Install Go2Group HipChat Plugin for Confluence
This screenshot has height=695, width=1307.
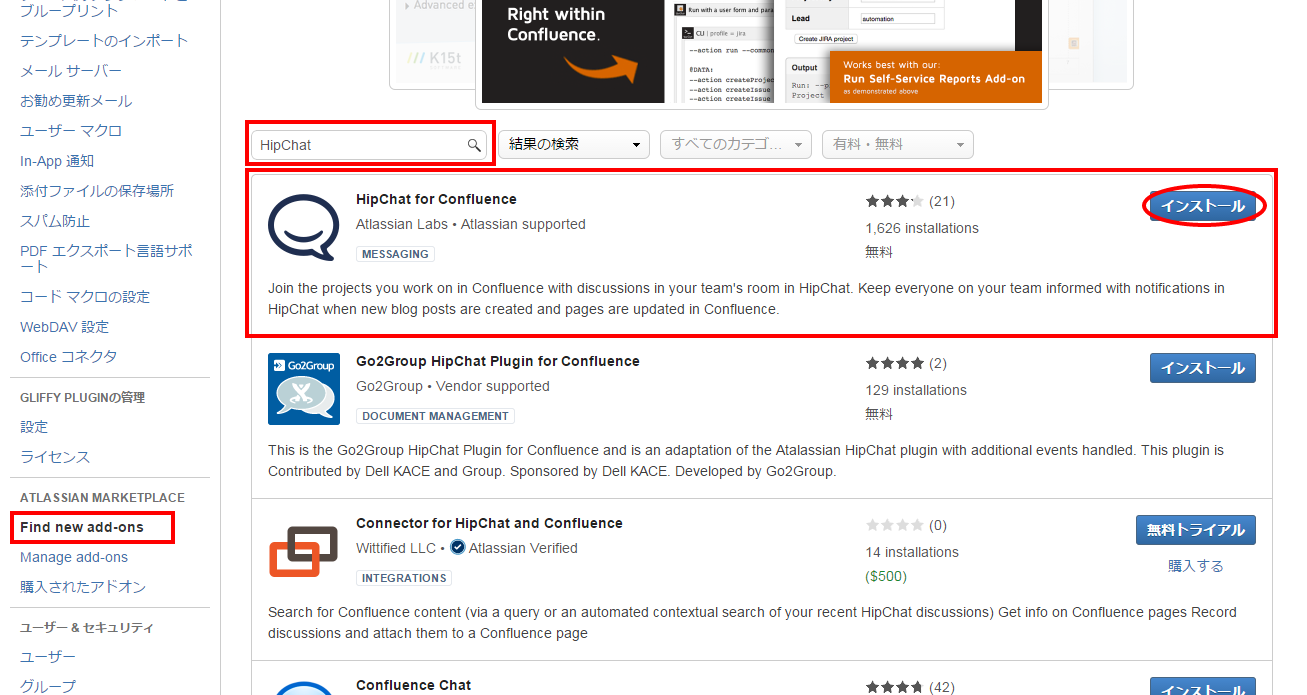pyautogui.click(x=1203, y=368)
